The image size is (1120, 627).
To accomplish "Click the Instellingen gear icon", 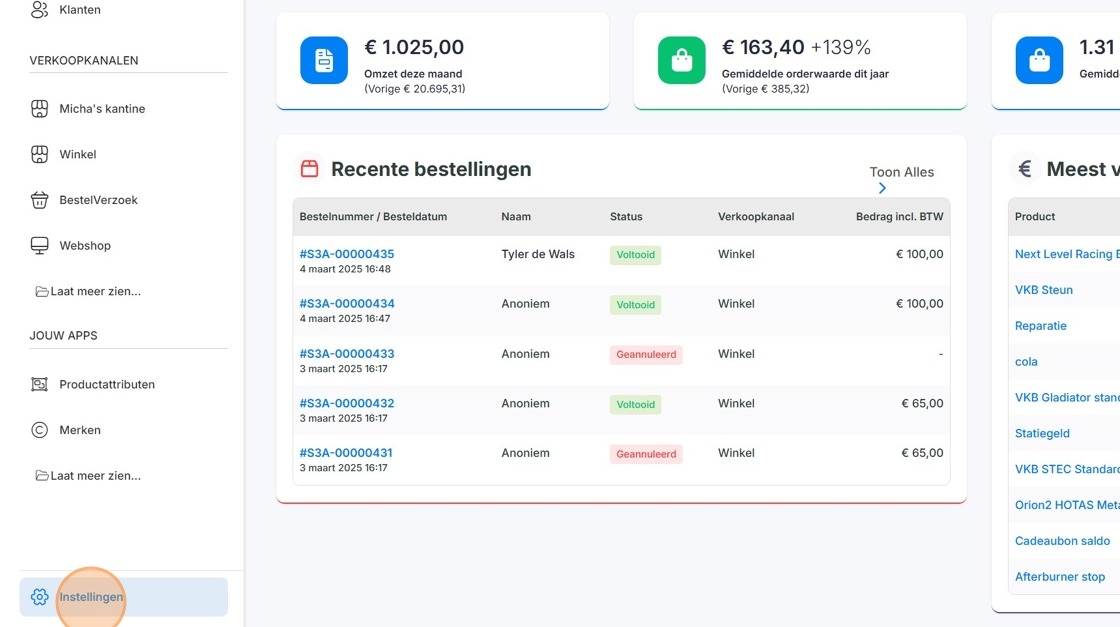I will click(x=39, y=597).
